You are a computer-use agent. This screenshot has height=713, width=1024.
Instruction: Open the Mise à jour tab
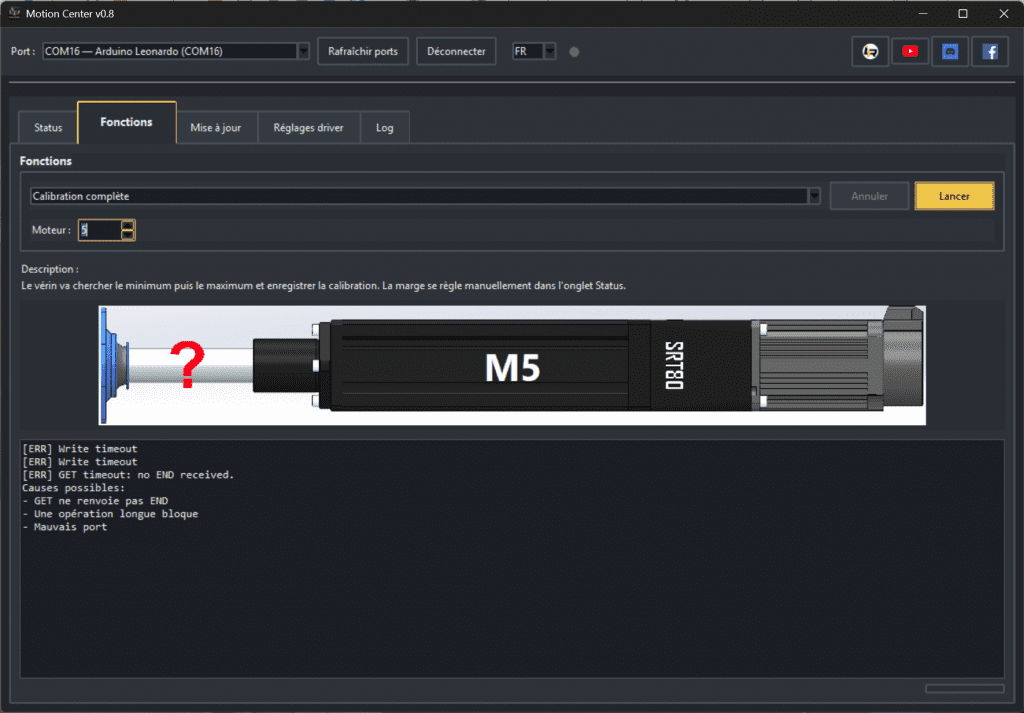click(216, 128)
